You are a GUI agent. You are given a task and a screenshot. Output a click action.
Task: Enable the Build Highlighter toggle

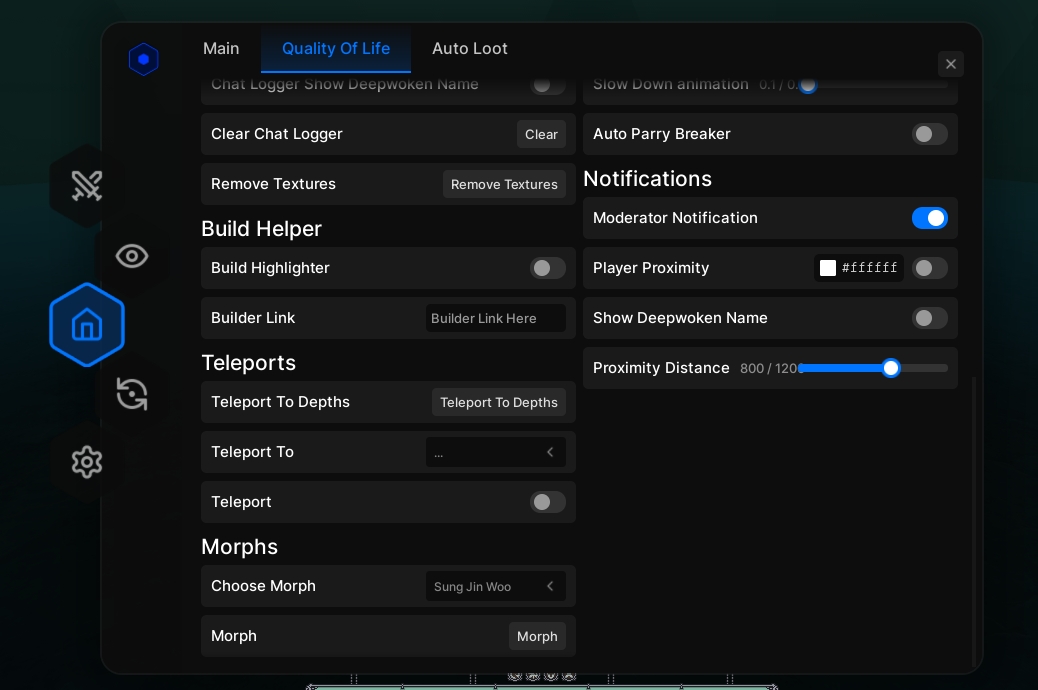pyautogui.click(x=547, y=268)
